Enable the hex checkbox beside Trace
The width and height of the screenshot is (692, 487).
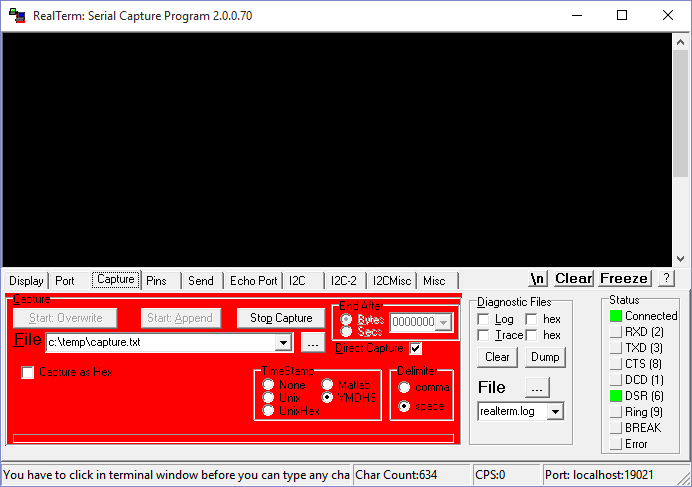531,335
